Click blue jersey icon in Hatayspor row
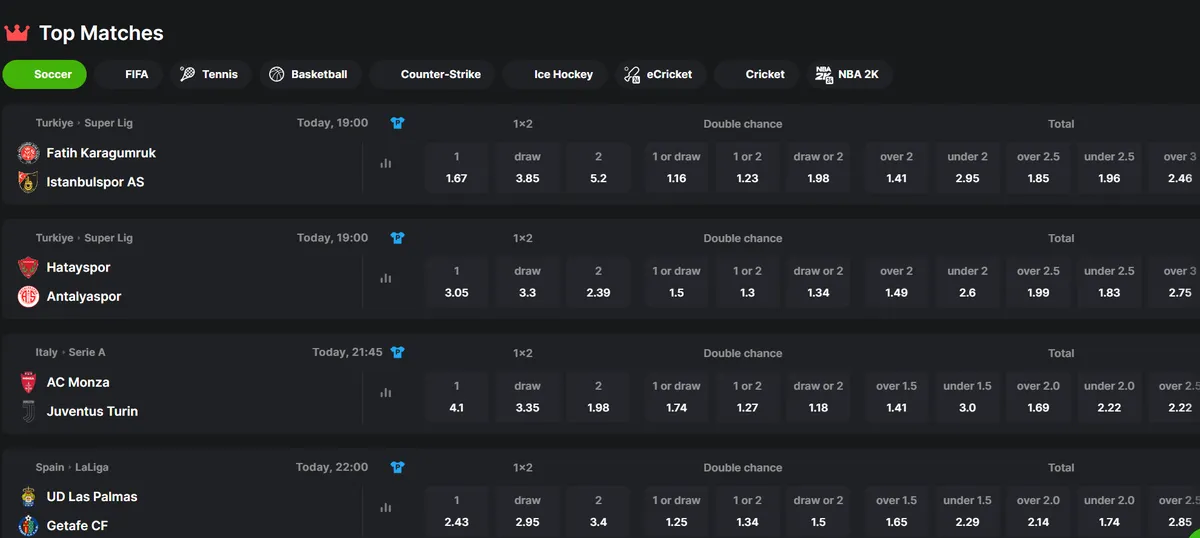The image size is (1200, 538). coord(397,238)
